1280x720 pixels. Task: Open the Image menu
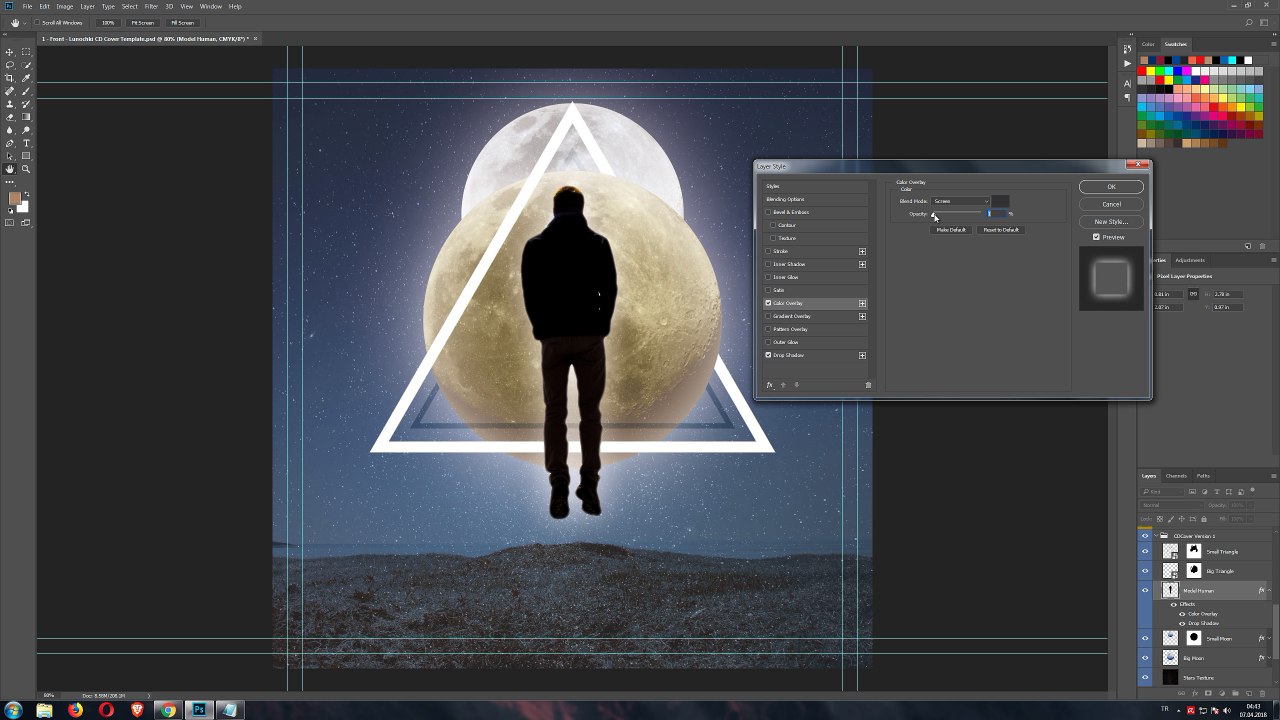[x=64, y=6]
